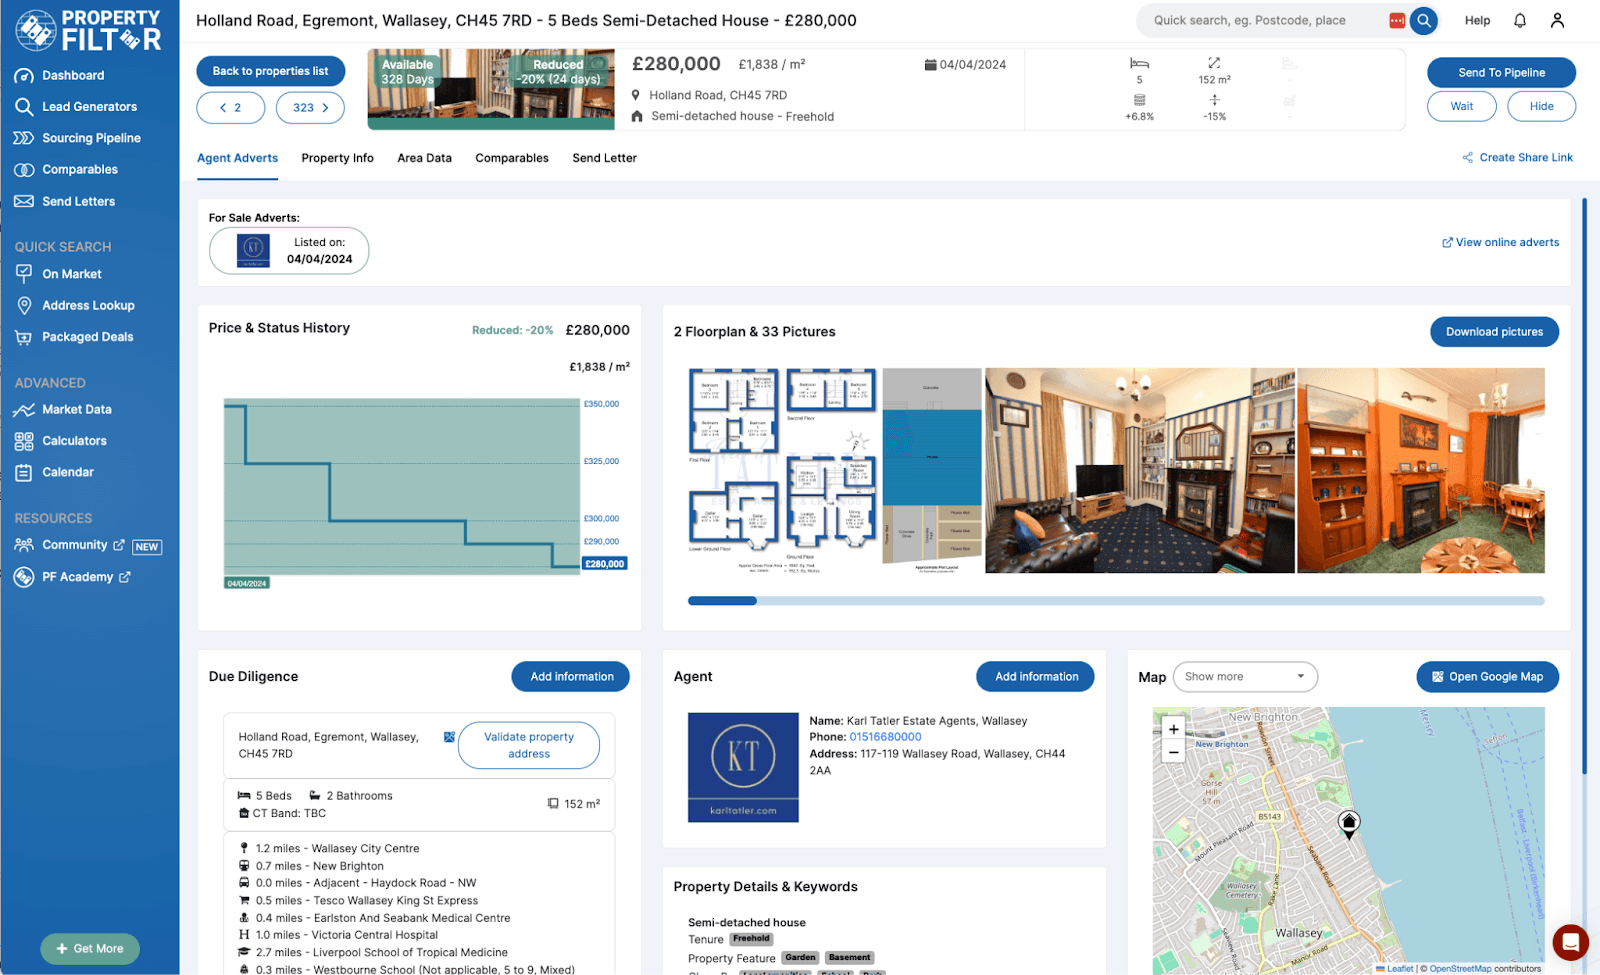Open the chat support bubble
Screen dimensions: 1600x975
pyautogui.click(x=1570, y=942)
